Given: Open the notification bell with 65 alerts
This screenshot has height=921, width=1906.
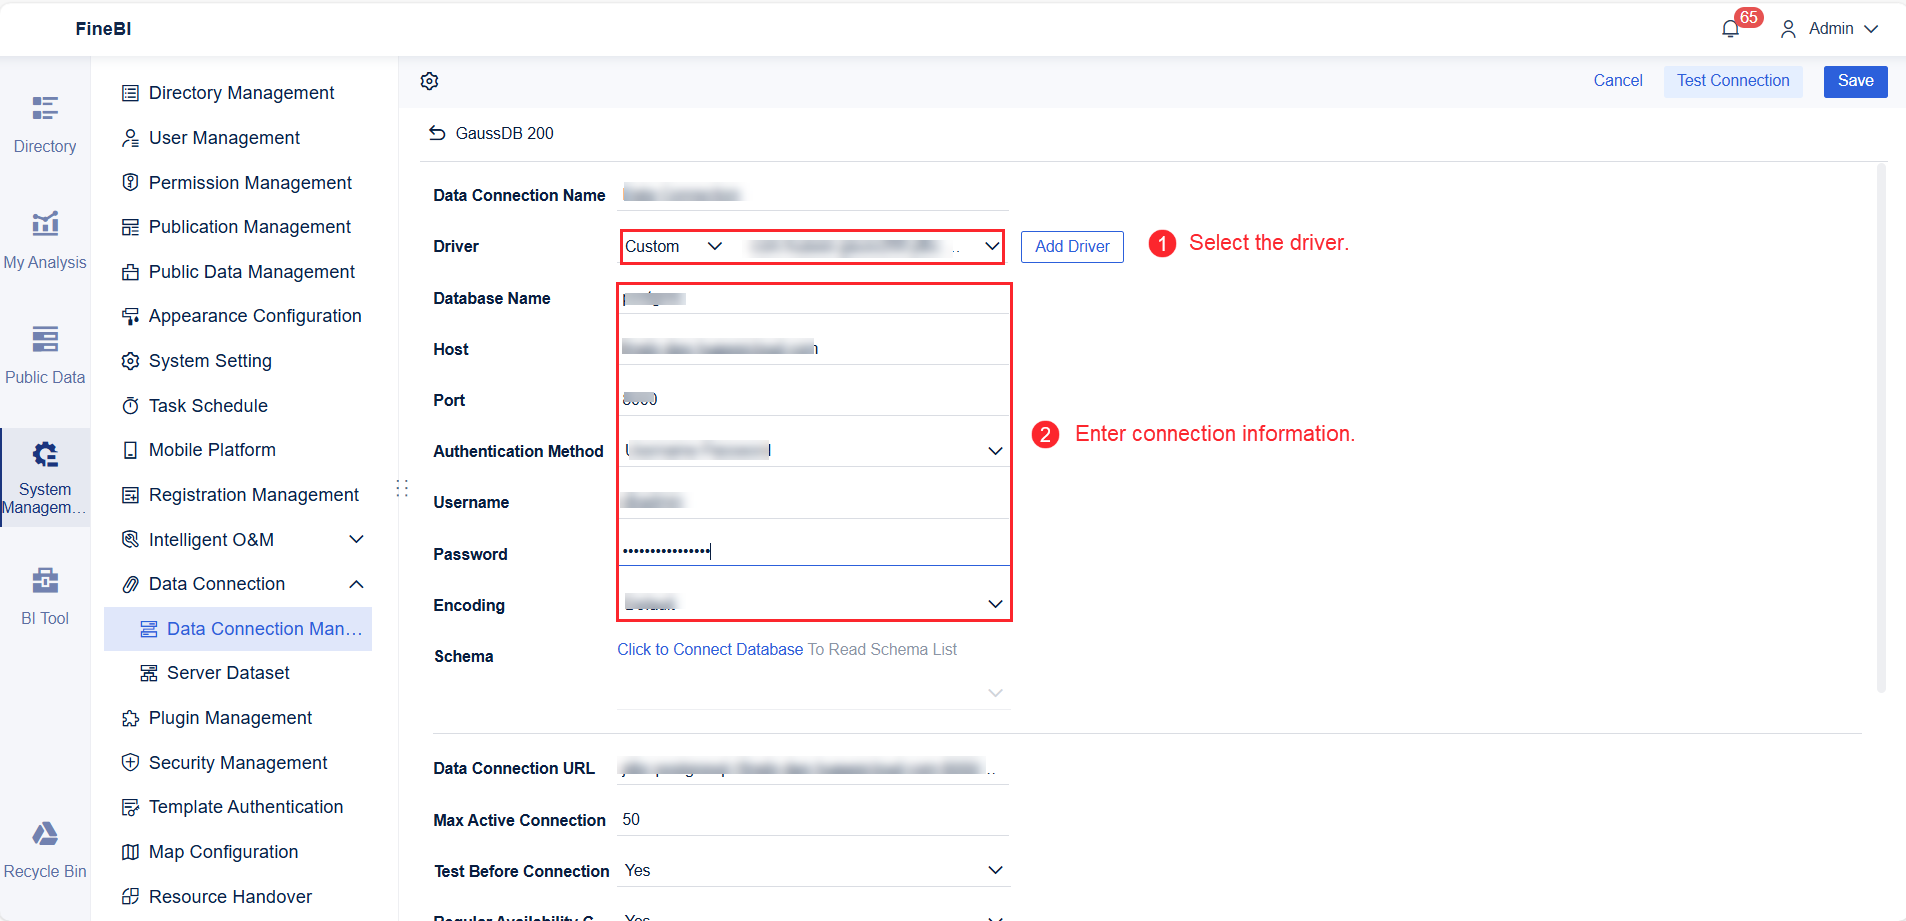Looking at the screenshot, I should click(x=1729, y=27).
